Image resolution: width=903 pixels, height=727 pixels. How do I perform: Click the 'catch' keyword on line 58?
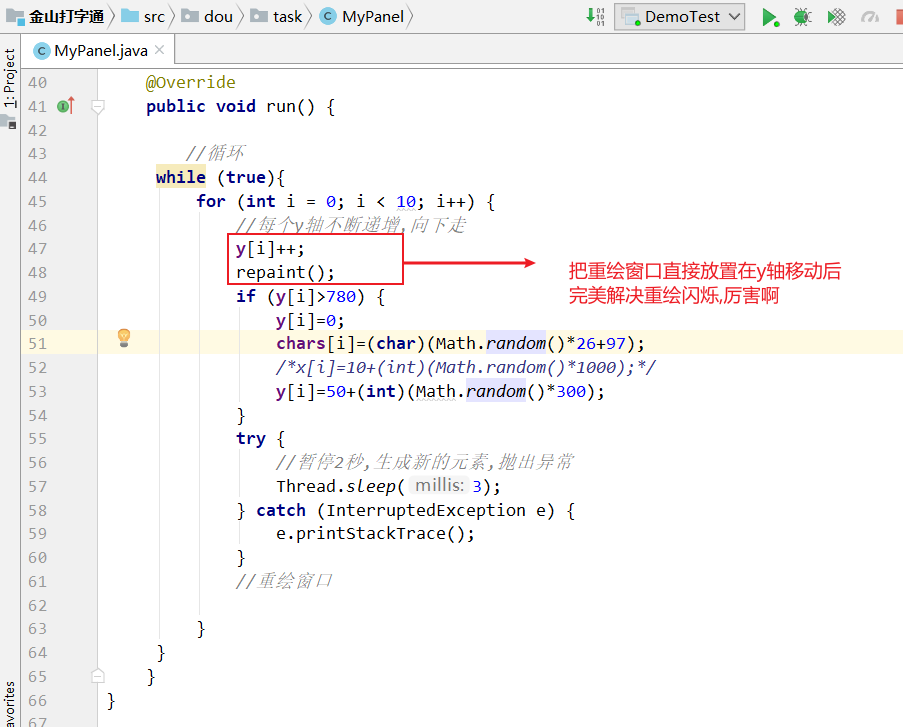(x=281, y=510)
